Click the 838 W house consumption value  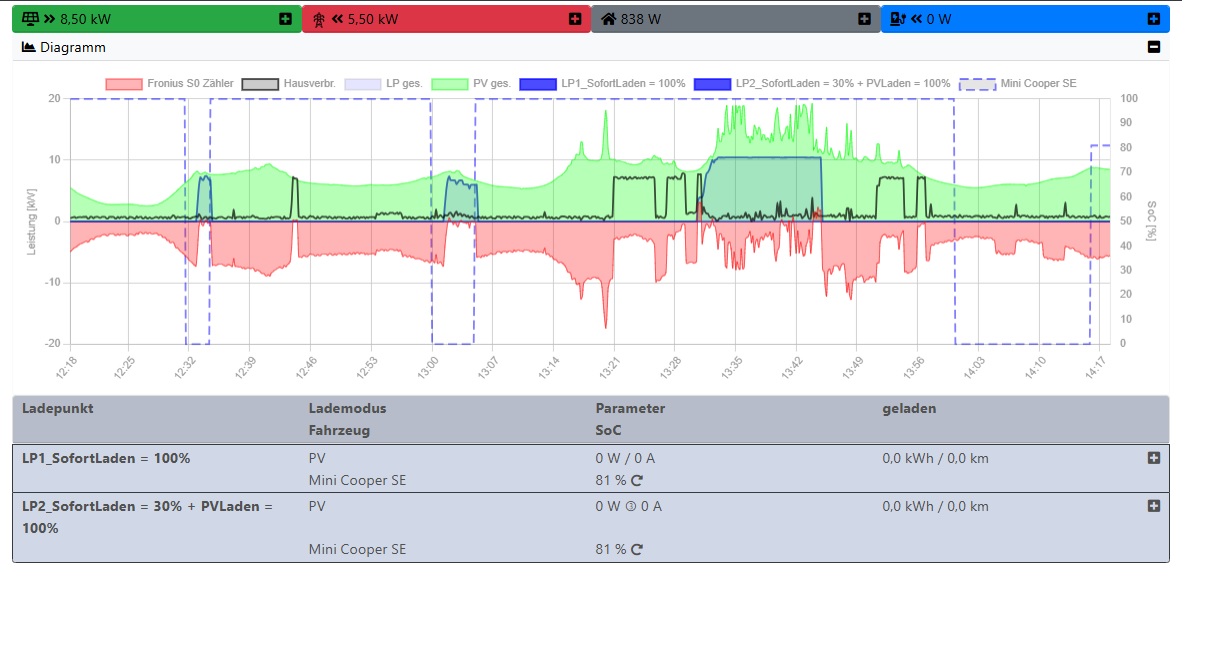point(640,19)
